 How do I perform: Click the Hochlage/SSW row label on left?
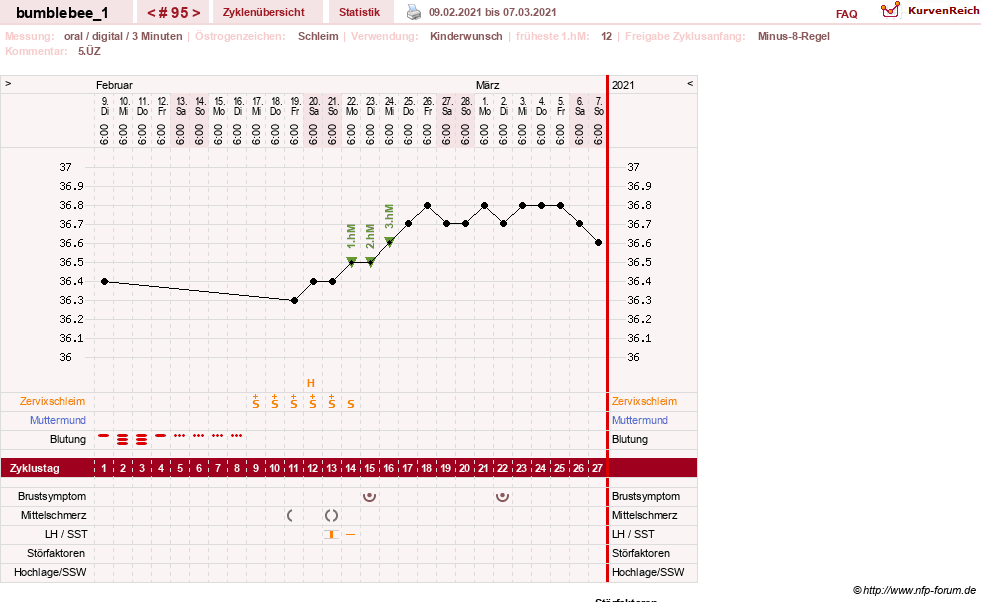(x=50, y=573)
